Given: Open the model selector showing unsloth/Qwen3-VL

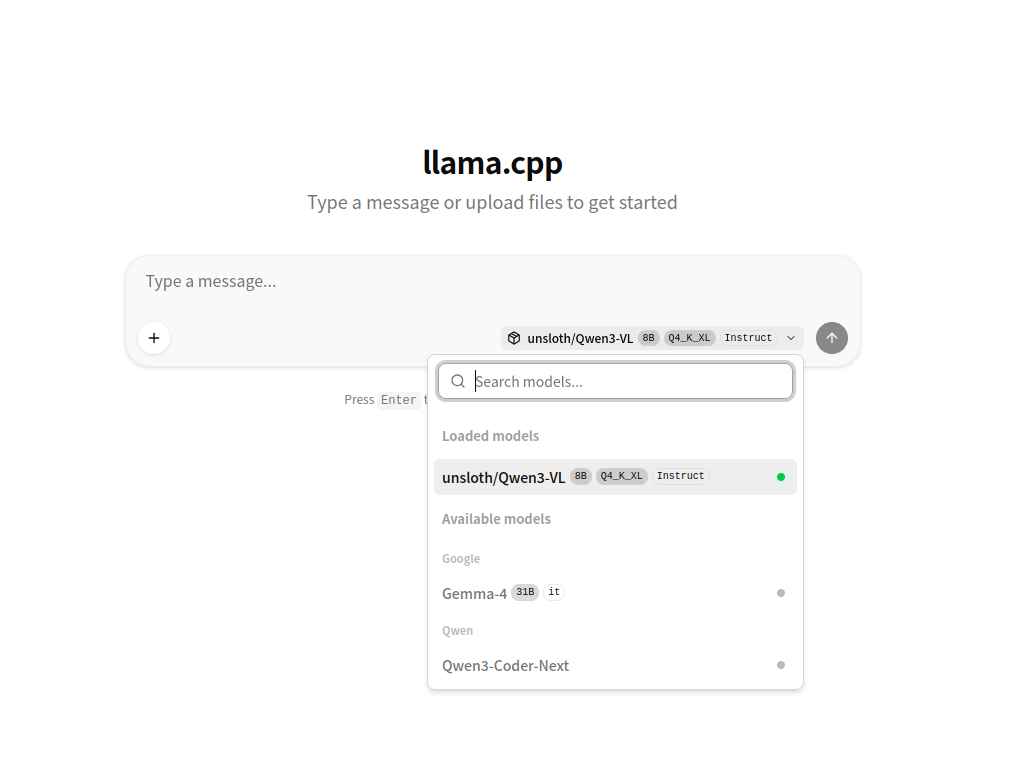Looking at the screenshot, I should point(651,338).
